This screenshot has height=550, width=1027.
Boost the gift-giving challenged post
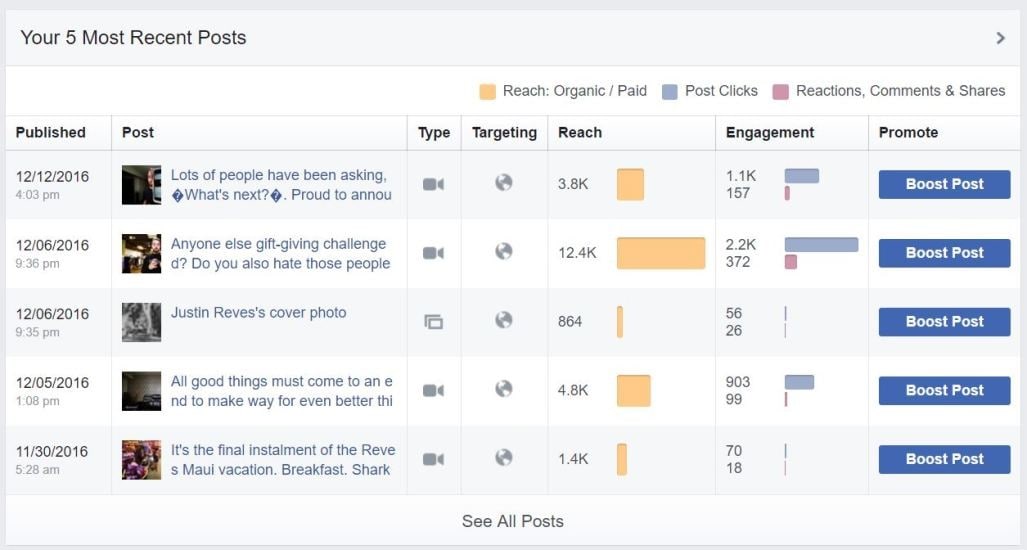944,253
